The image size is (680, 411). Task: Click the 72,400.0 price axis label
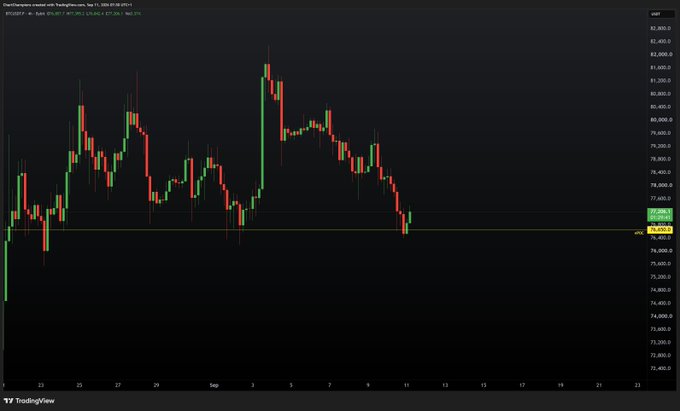[x=660, y=369]
